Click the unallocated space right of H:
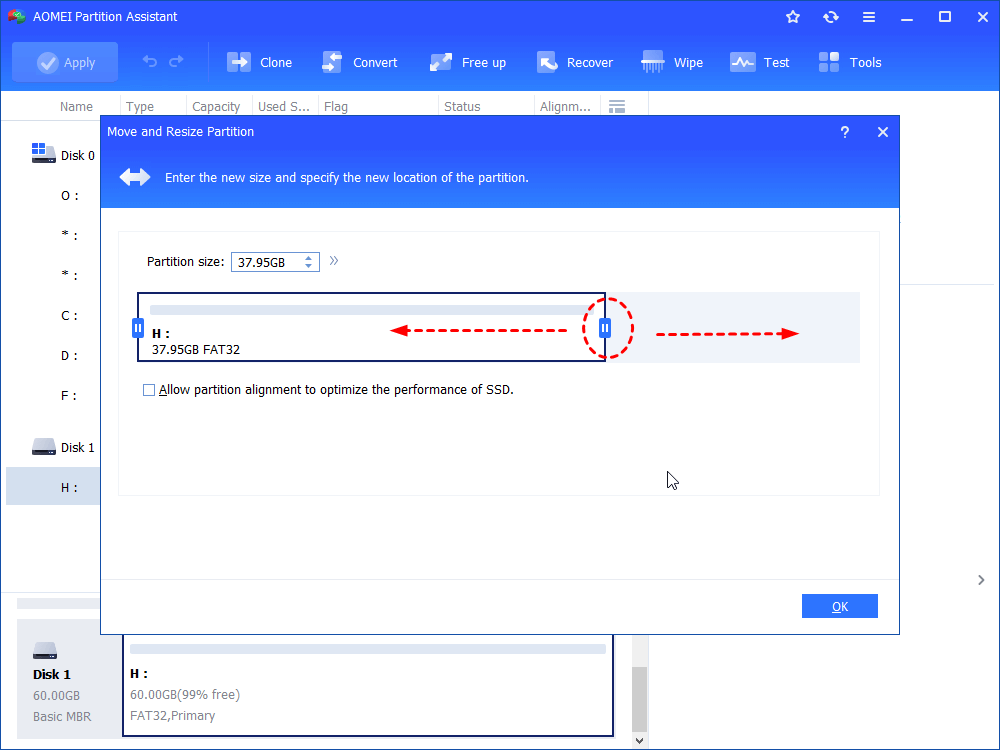1000x750 pixels. [733, 327]
